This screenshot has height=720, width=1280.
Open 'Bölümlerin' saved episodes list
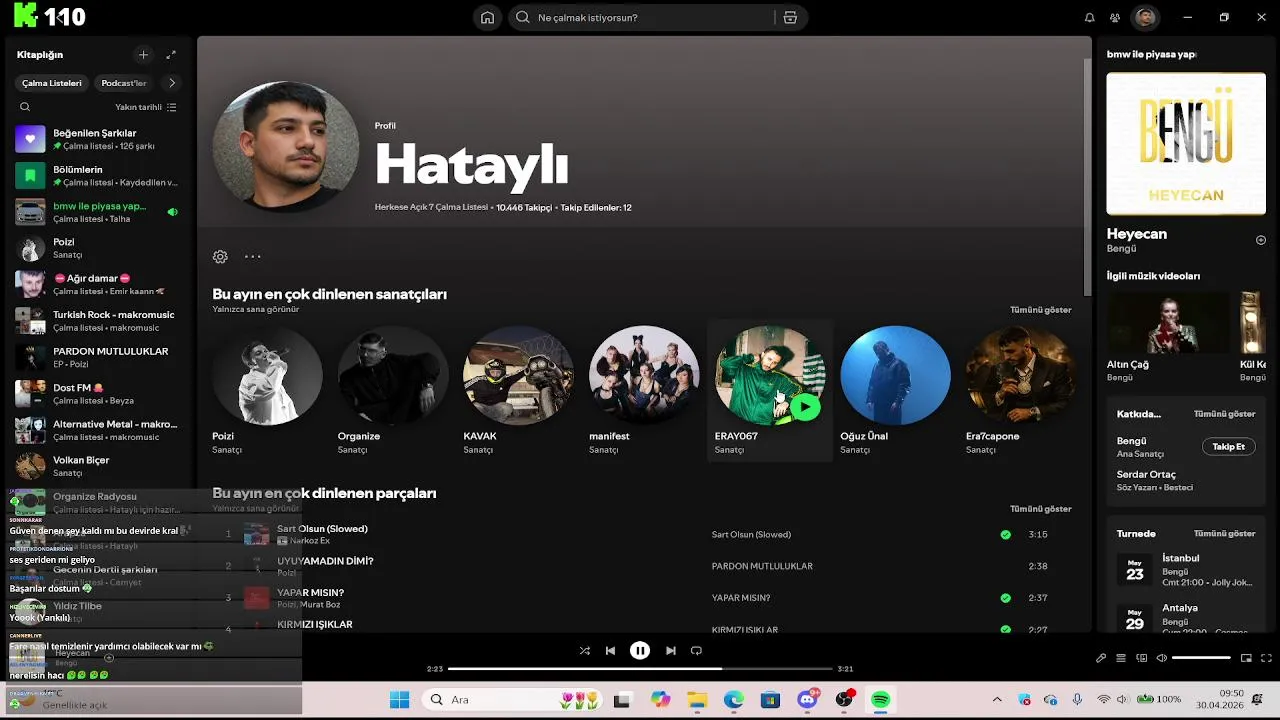point(97,176)
